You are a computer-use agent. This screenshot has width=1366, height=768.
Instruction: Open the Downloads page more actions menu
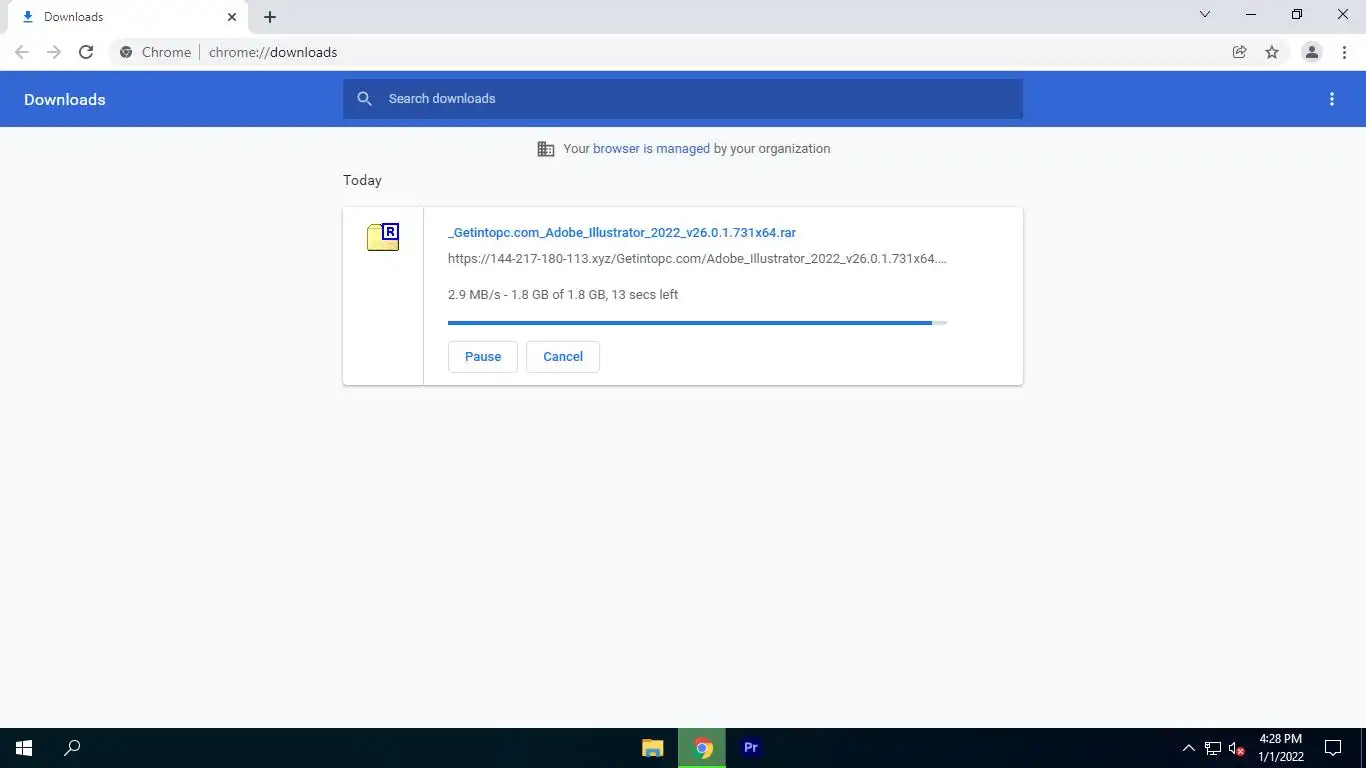1332,99
